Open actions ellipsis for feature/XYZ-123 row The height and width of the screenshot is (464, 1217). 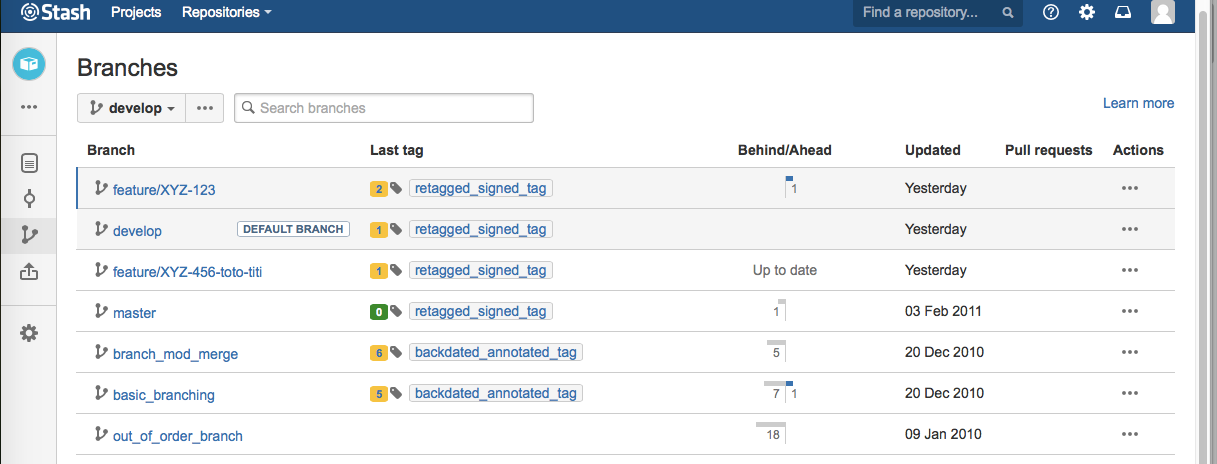pos(1130,188)
